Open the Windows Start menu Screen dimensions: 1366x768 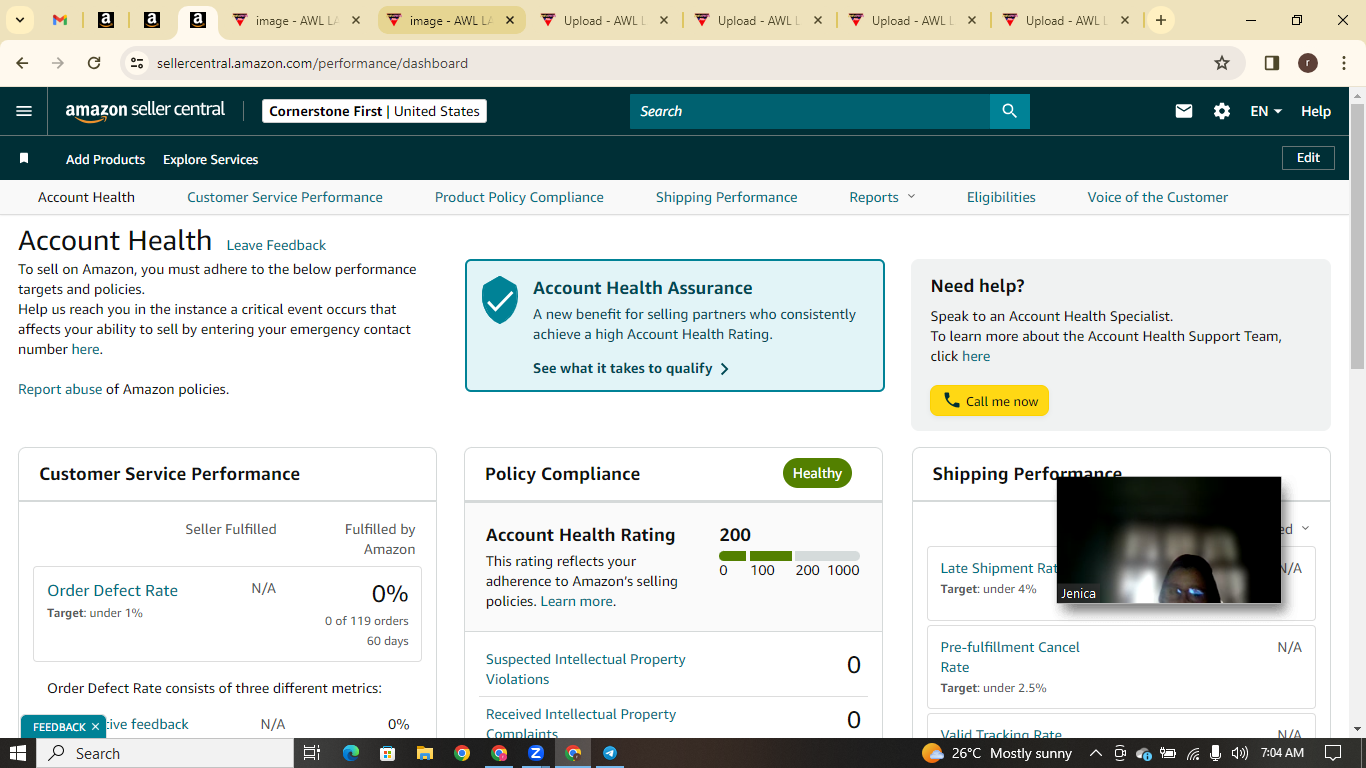(18, 753)
